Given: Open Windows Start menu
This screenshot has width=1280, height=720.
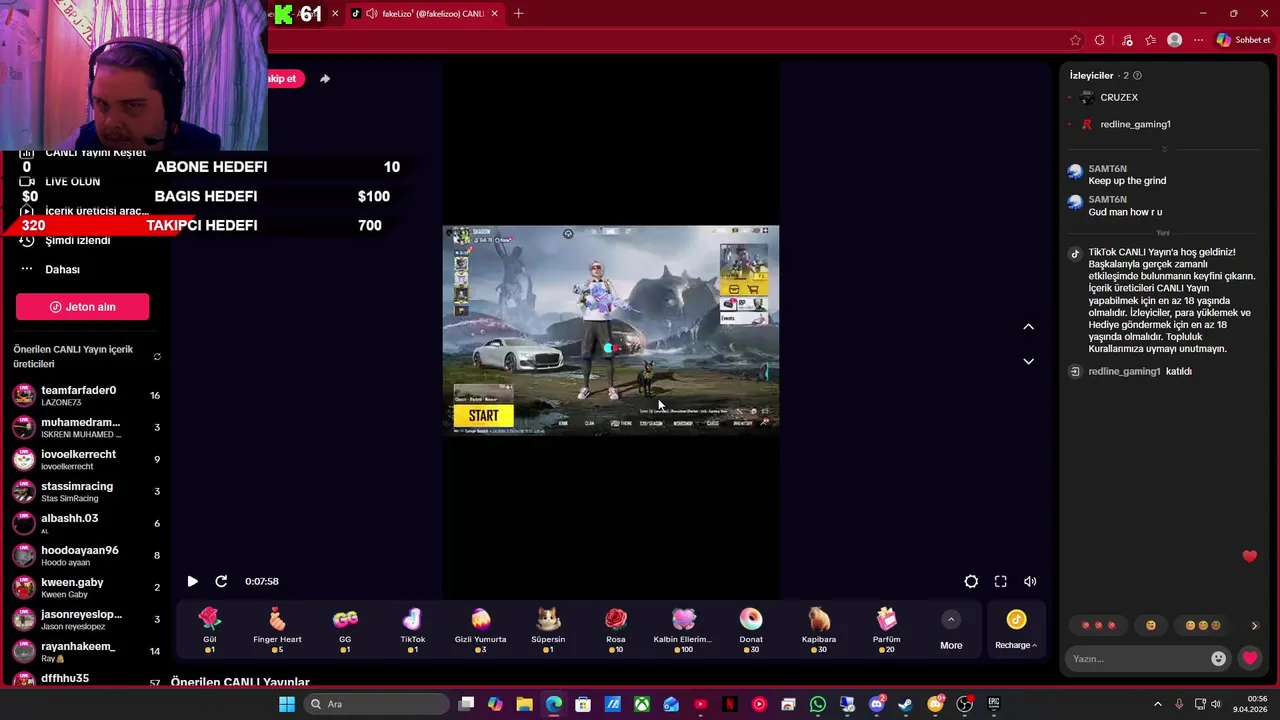Looking at the screenshot, I should [287, 704].
